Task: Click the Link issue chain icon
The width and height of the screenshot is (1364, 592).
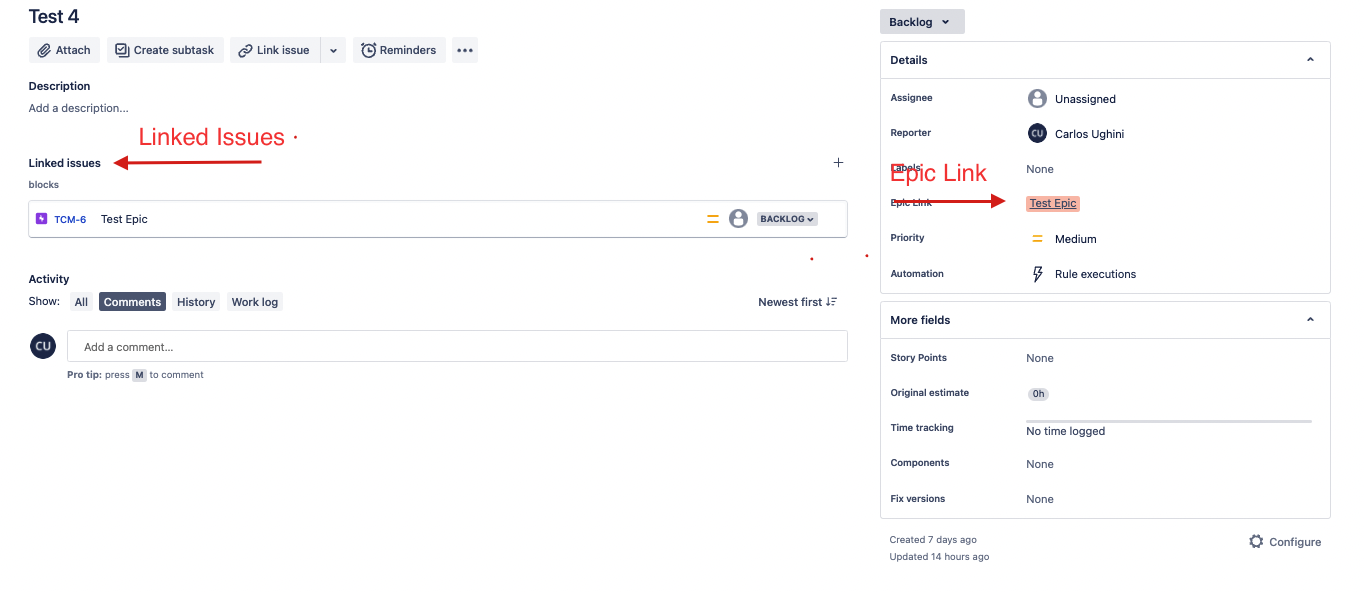Action: 244,49
